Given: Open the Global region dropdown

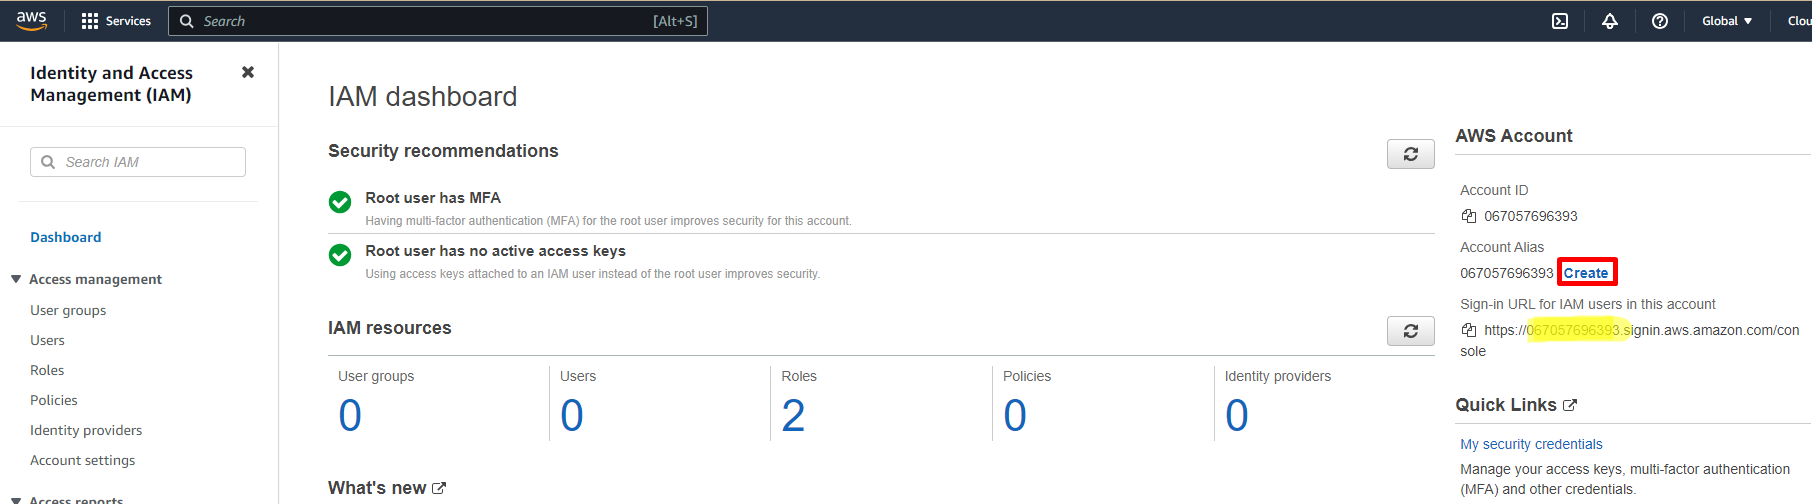Looking at the screenshot, I should [1726, 21].
